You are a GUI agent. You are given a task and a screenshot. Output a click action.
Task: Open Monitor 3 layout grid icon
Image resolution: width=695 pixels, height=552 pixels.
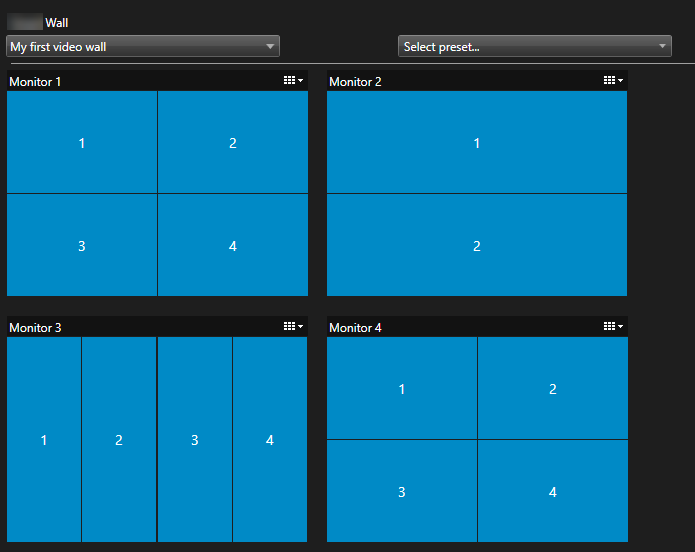click(293, 326)
